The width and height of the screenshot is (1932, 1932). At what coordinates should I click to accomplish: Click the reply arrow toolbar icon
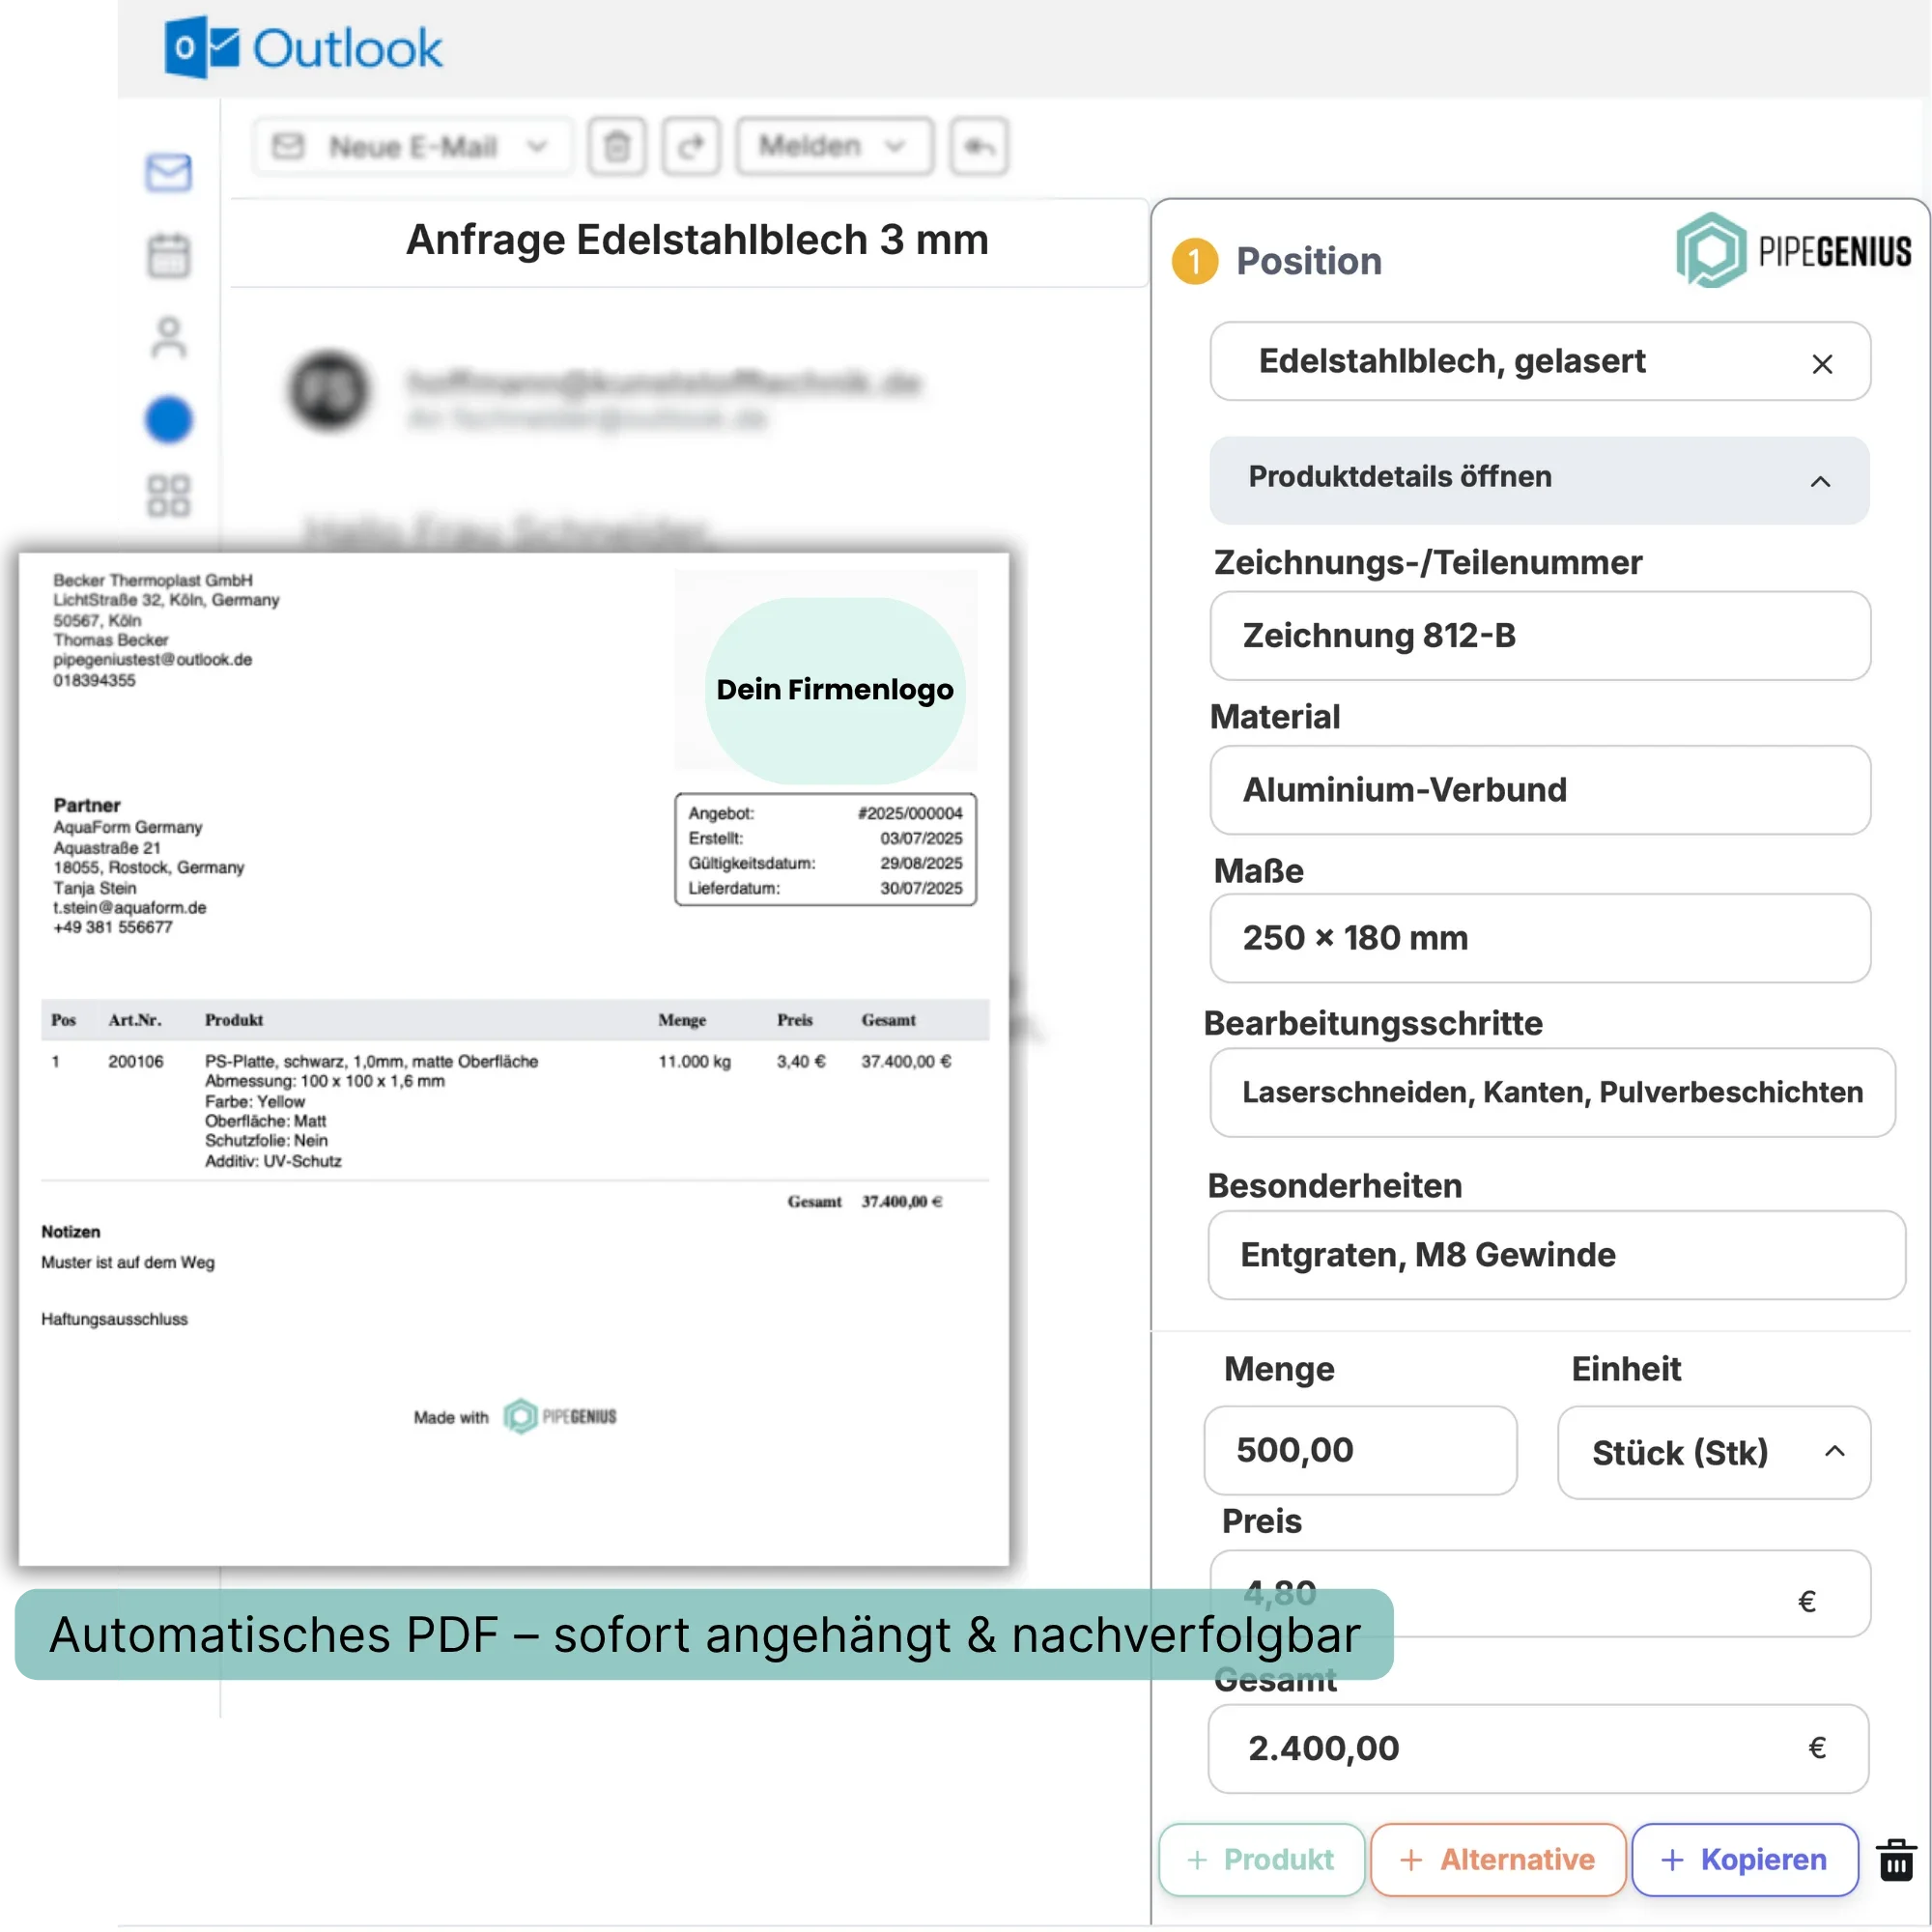(978, 147)
